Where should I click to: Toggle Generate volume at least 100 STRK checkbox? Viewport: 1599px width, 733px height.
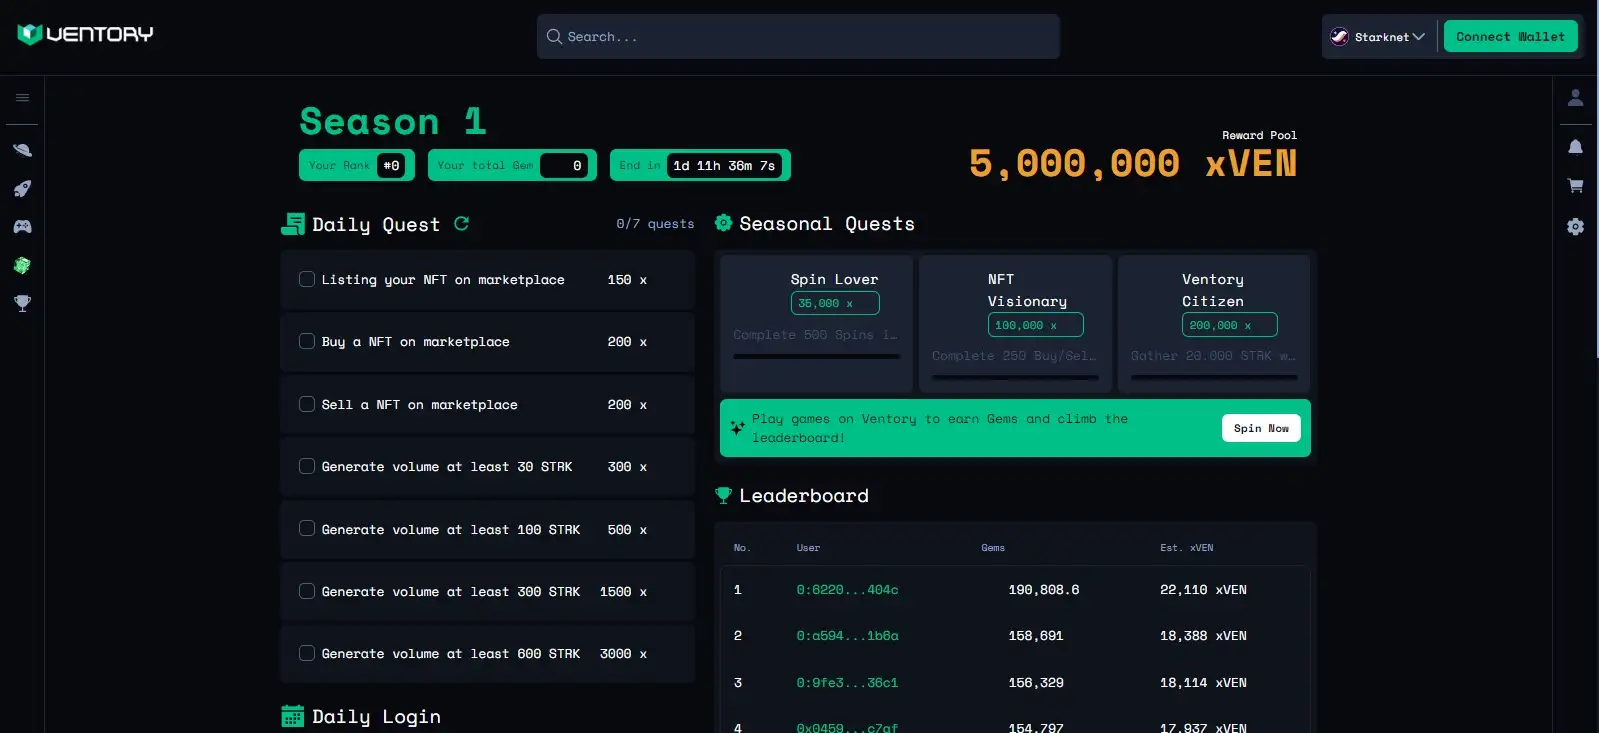pos(307,529)
